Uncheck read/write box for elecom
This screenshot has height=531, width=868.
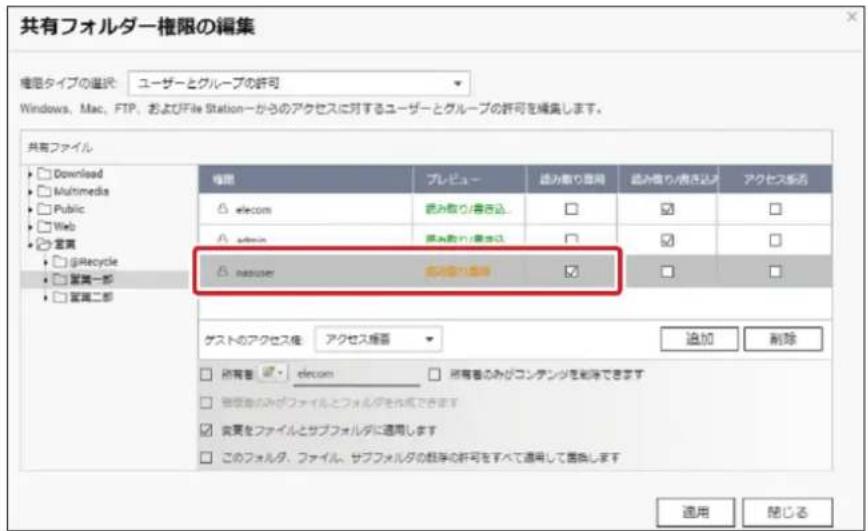668,209
